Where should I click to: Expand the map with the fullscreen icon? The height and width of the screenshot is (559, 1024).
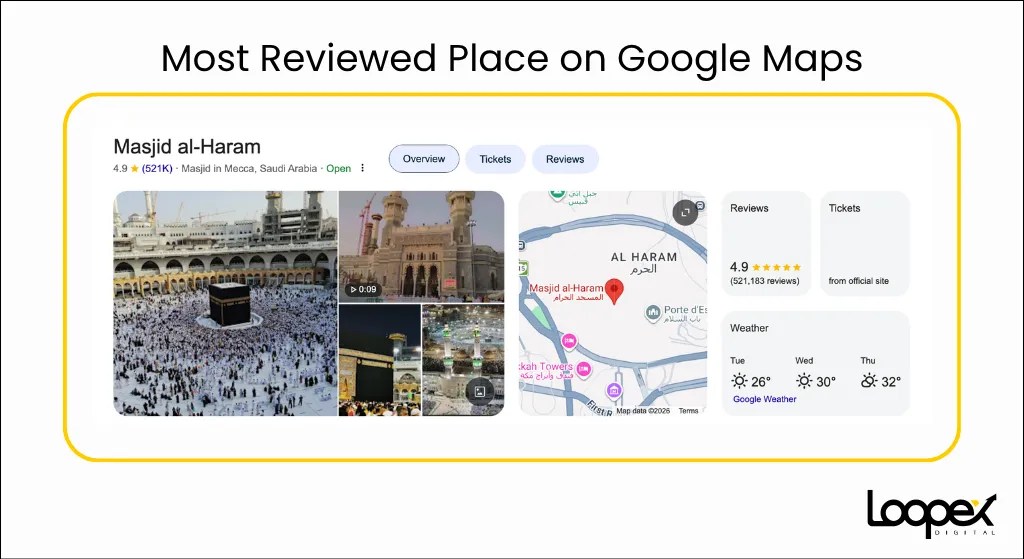tap(685, 212)
